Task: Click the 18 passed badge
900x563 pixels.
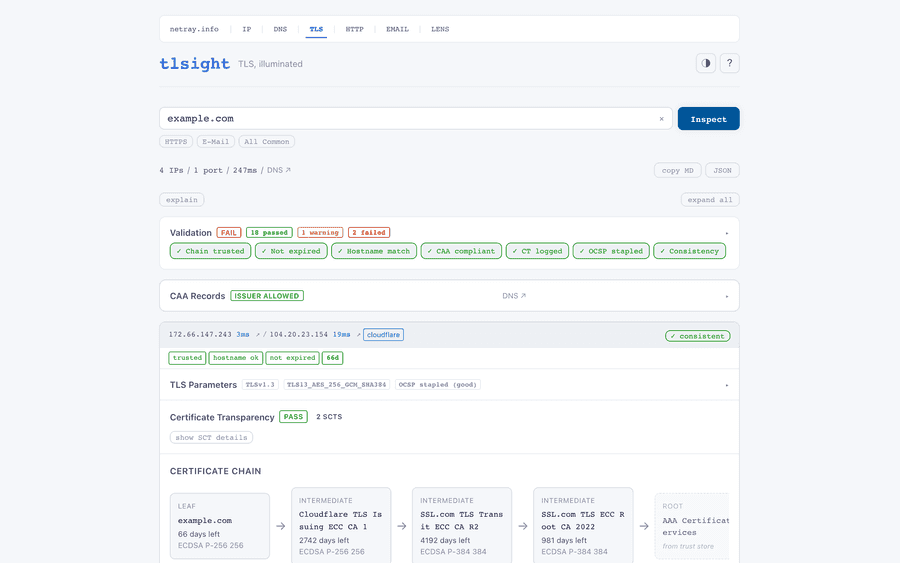Action: (x=269, y=232)
